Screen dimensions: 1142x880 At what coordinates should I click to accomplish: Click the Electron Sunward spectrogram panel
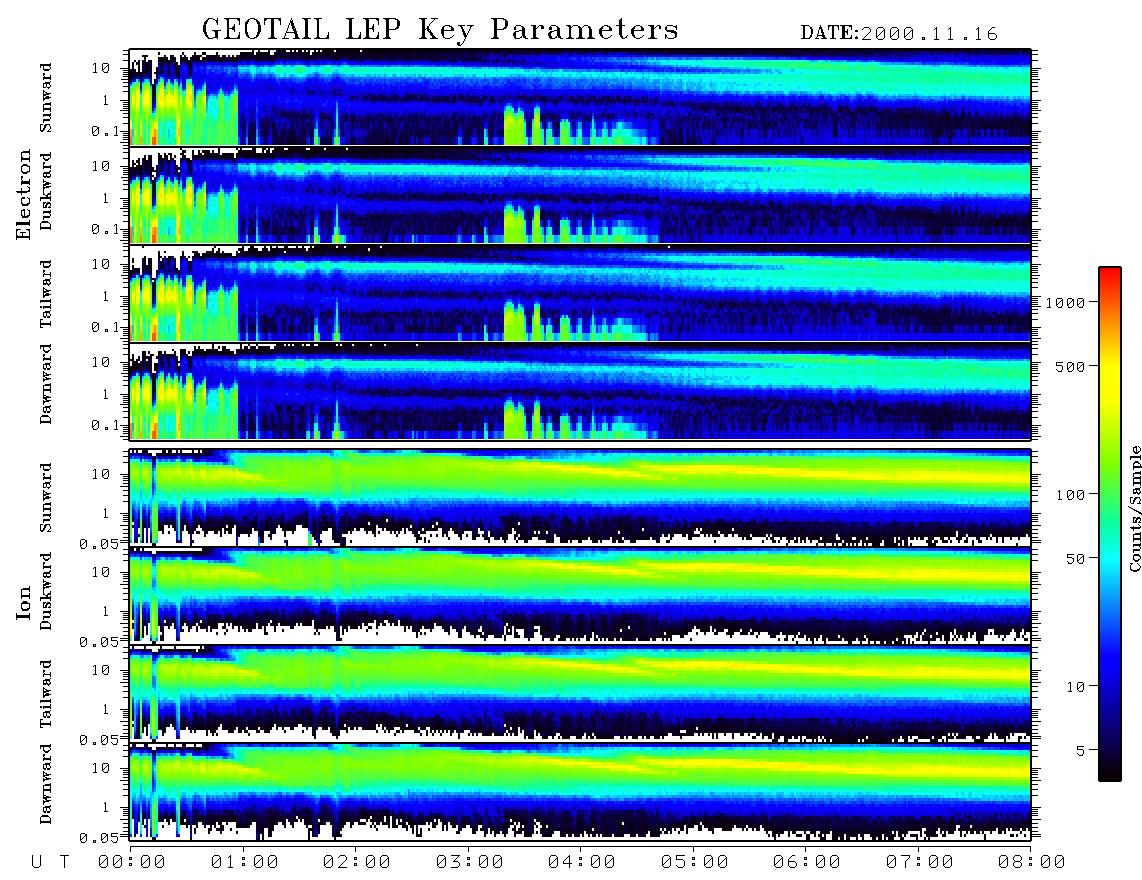tap(580, 97)
